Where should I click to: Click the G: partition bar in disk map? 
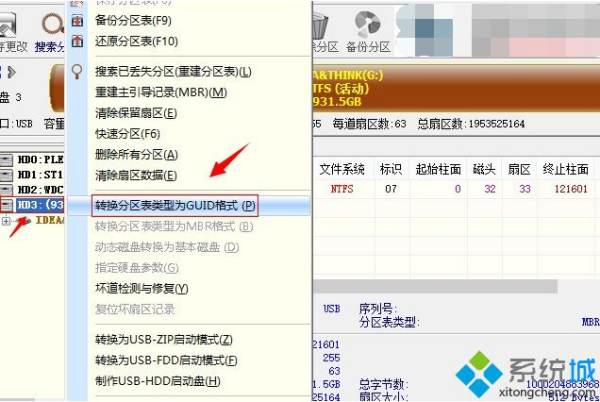pos(456,88)
